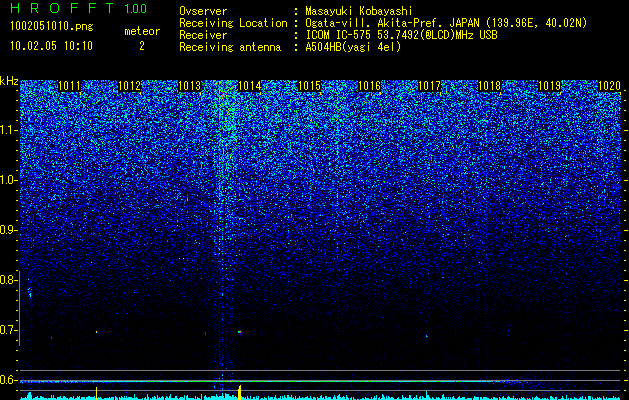Viewport: 629px width, 400px height.
Task: Click the 0.6 frequency axis label
Action: [8, 380]
